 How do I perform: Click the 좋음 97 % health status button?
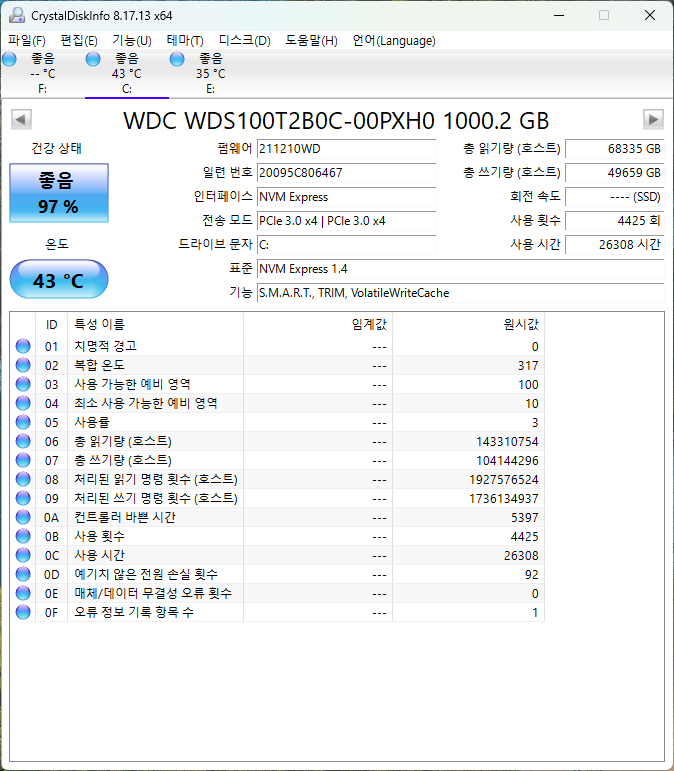[59, 193]
